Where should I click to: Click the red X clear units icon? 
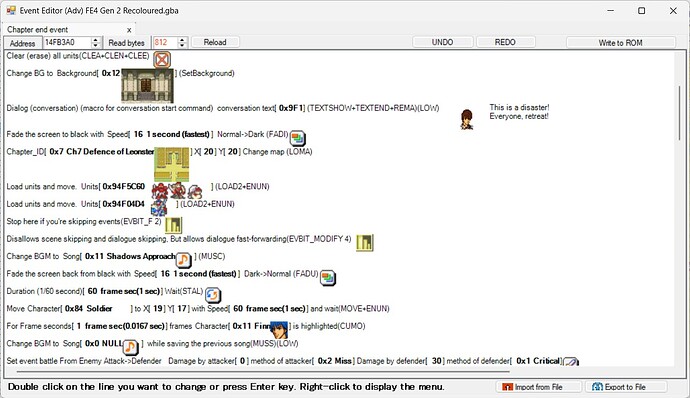click(162, 59)
